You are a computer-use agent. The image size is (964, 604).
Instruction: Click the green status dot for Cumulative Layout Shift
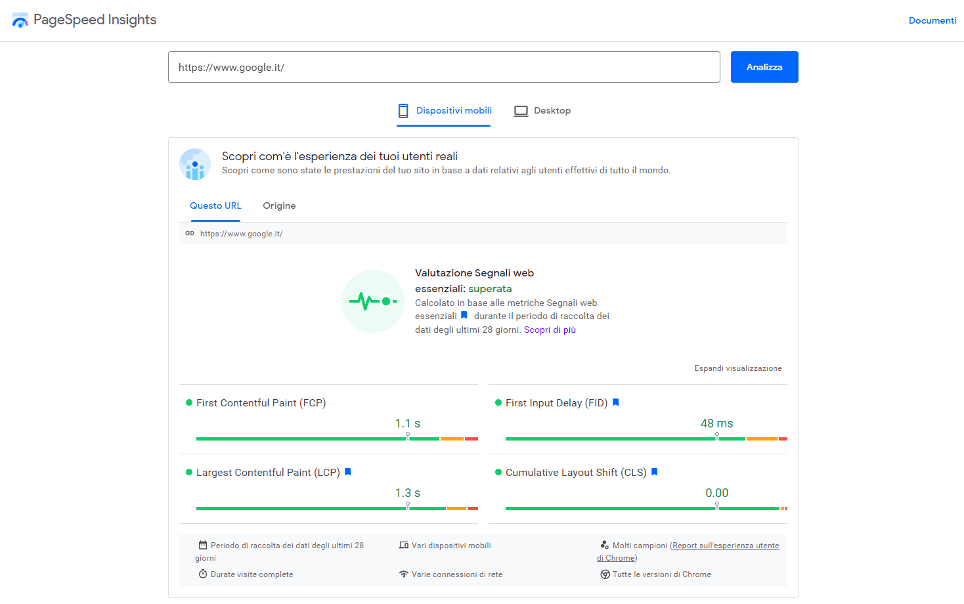pos(499,472)
